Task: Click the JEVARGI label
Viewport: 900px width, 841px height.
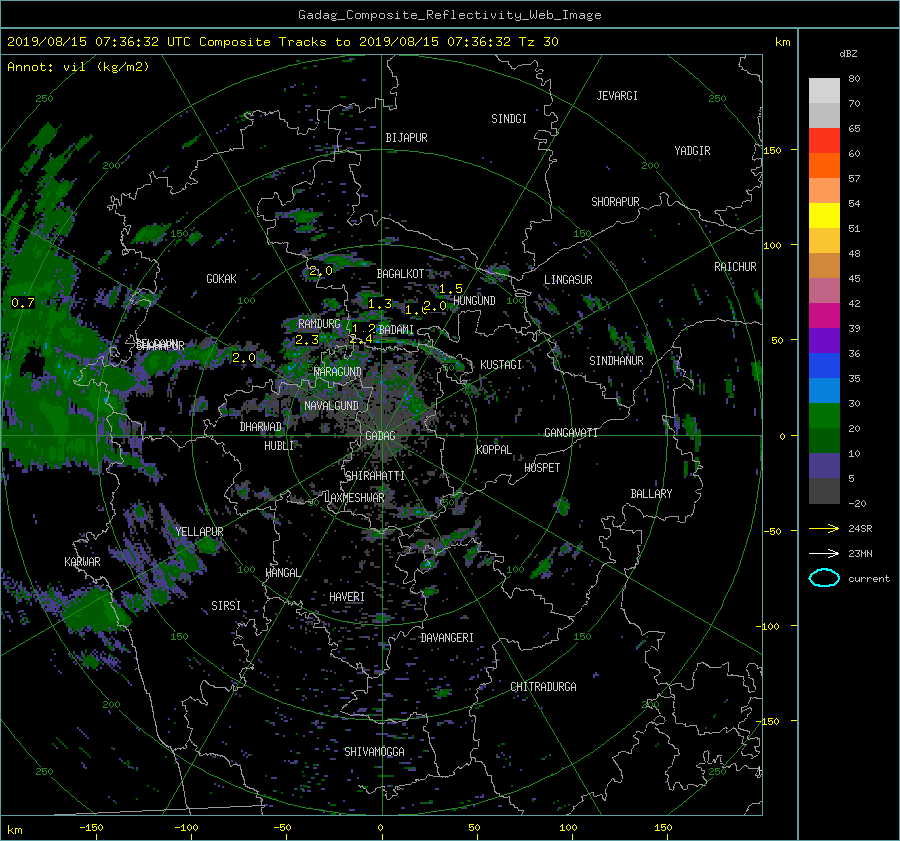Action: point(617,96)
